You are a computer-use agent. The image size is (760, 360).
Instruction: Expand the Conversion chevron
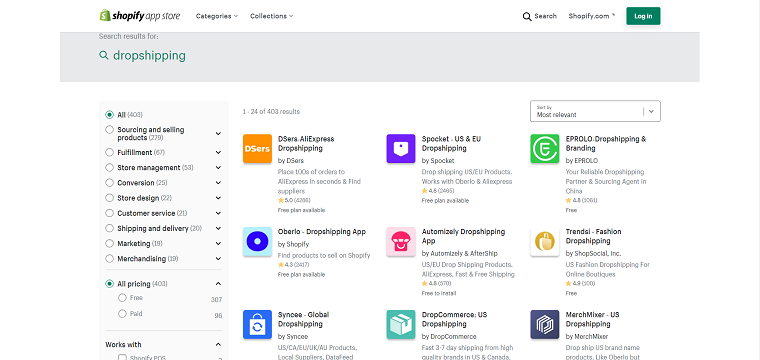(x=218, y=183)
